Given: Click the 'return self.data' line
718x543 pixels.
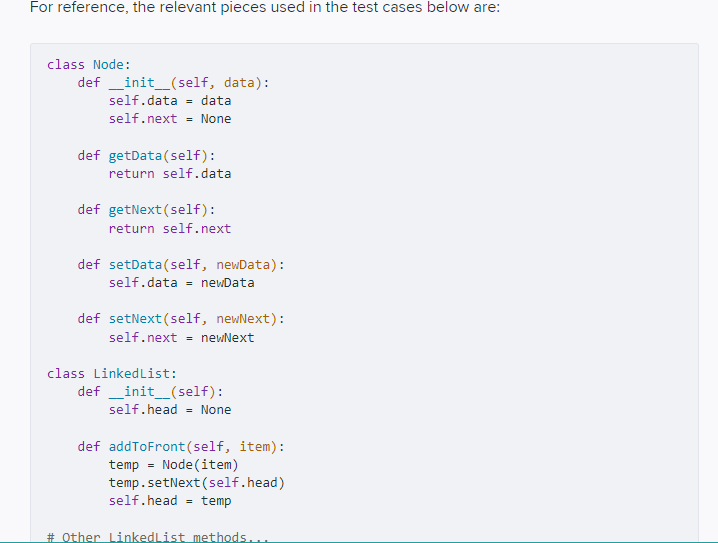Looking at the screenshot, I should pos(170,174).
